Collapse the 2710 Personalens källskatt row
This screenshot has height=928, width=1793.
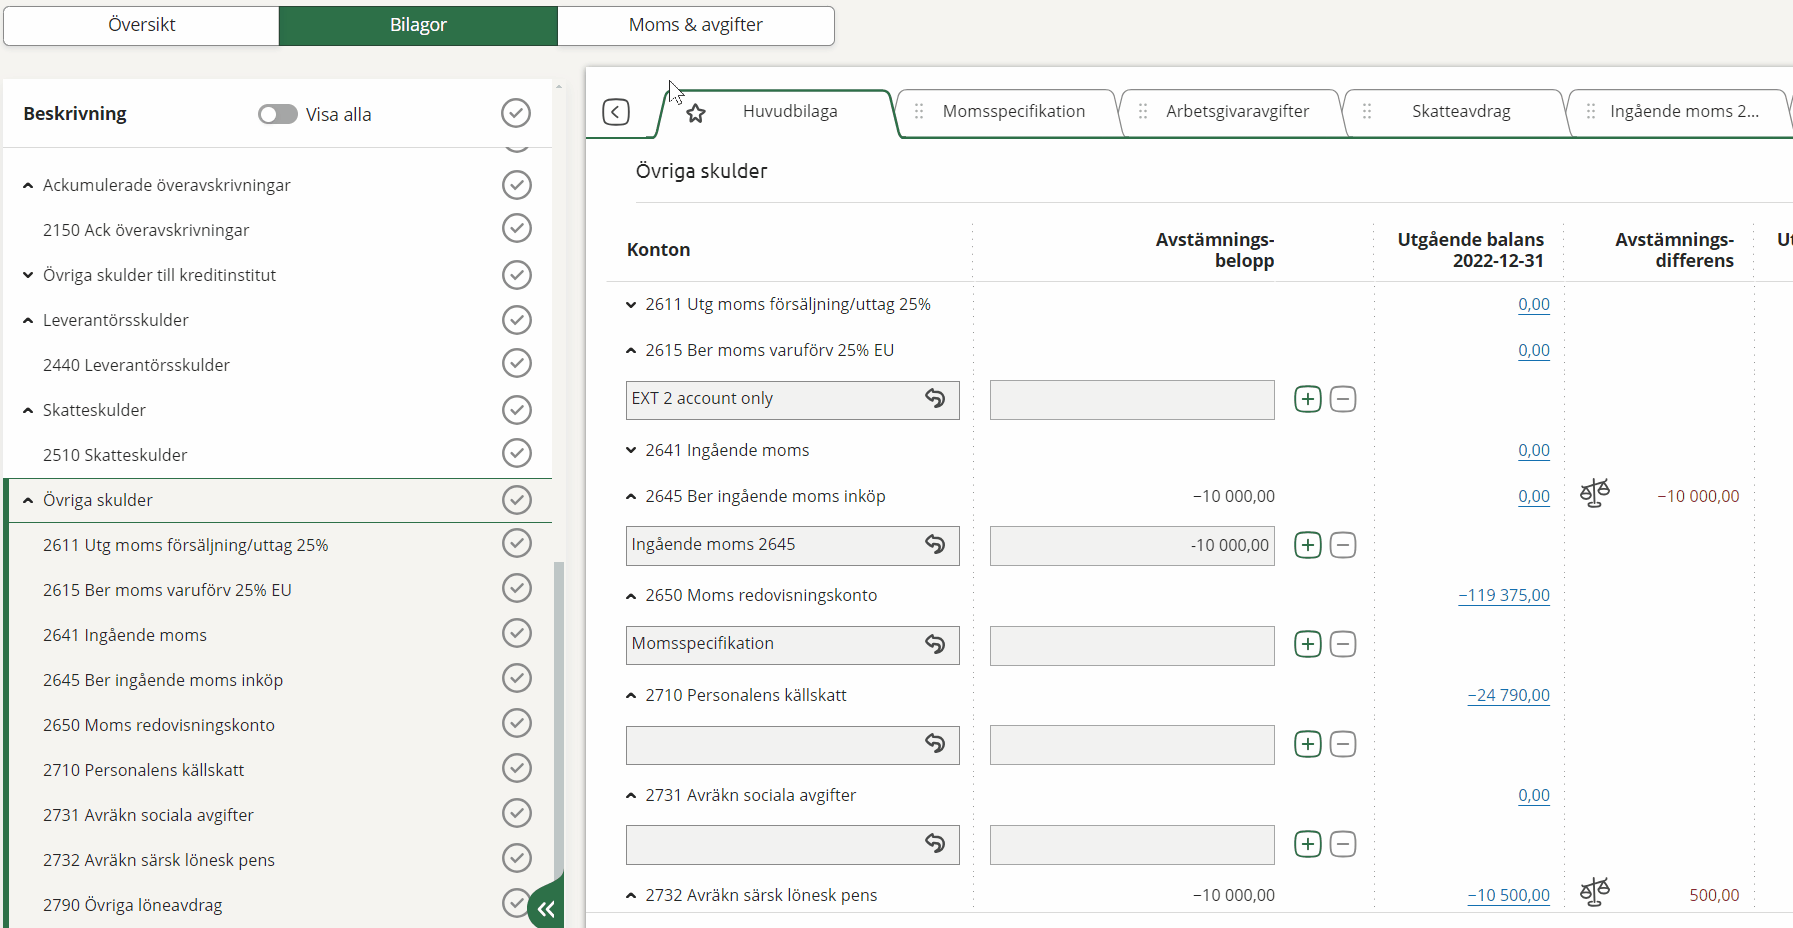631,696
